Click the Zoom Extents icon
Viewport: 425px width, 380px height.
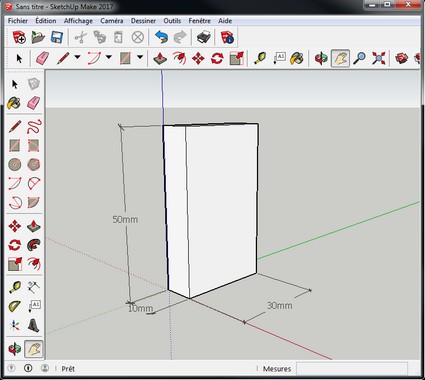[x=379, y=58]
